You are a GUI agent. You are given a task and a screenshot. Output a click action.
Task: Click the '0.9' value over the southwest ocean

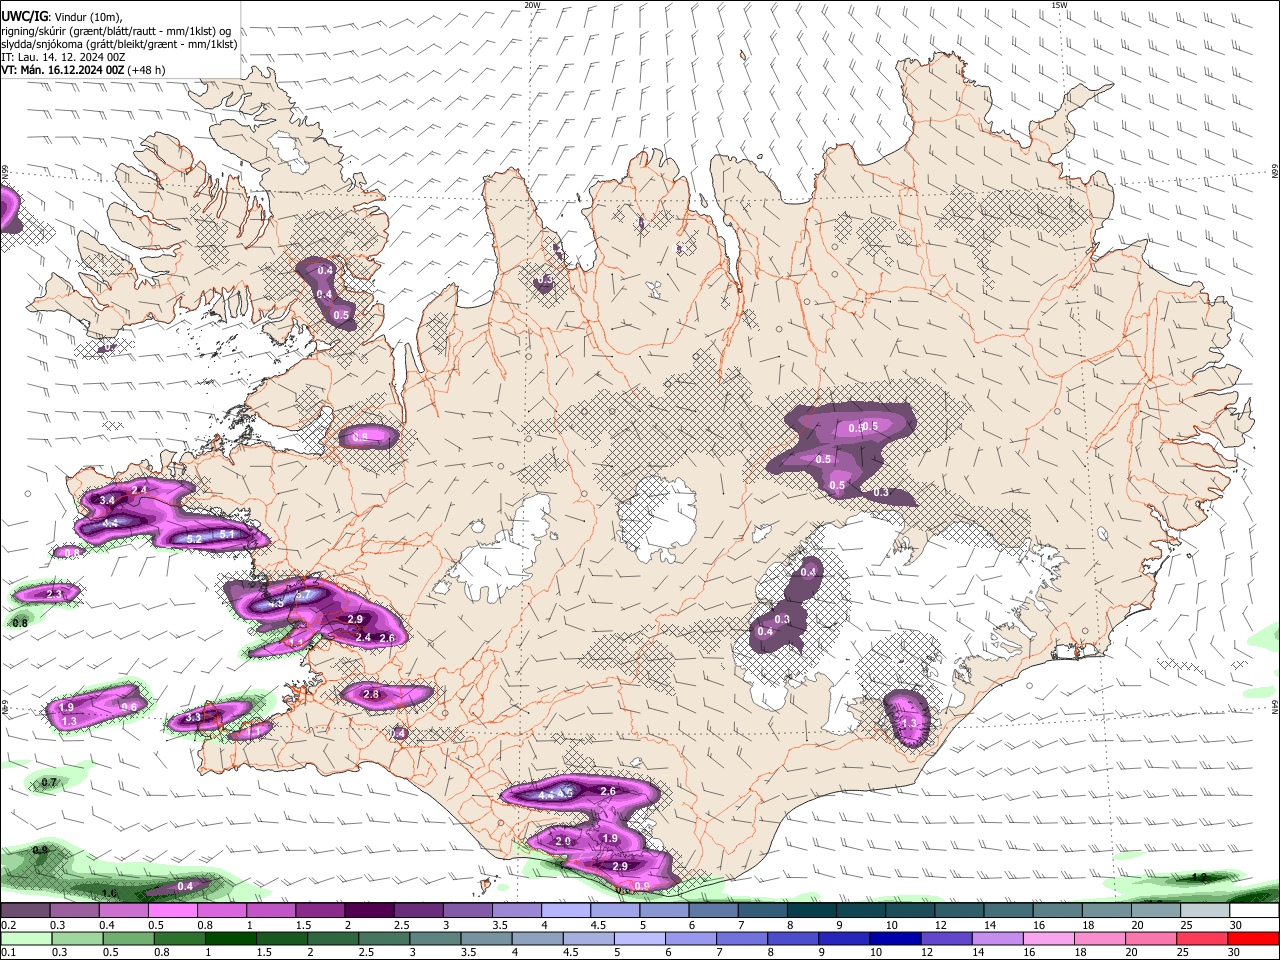[x=40, y=850]
